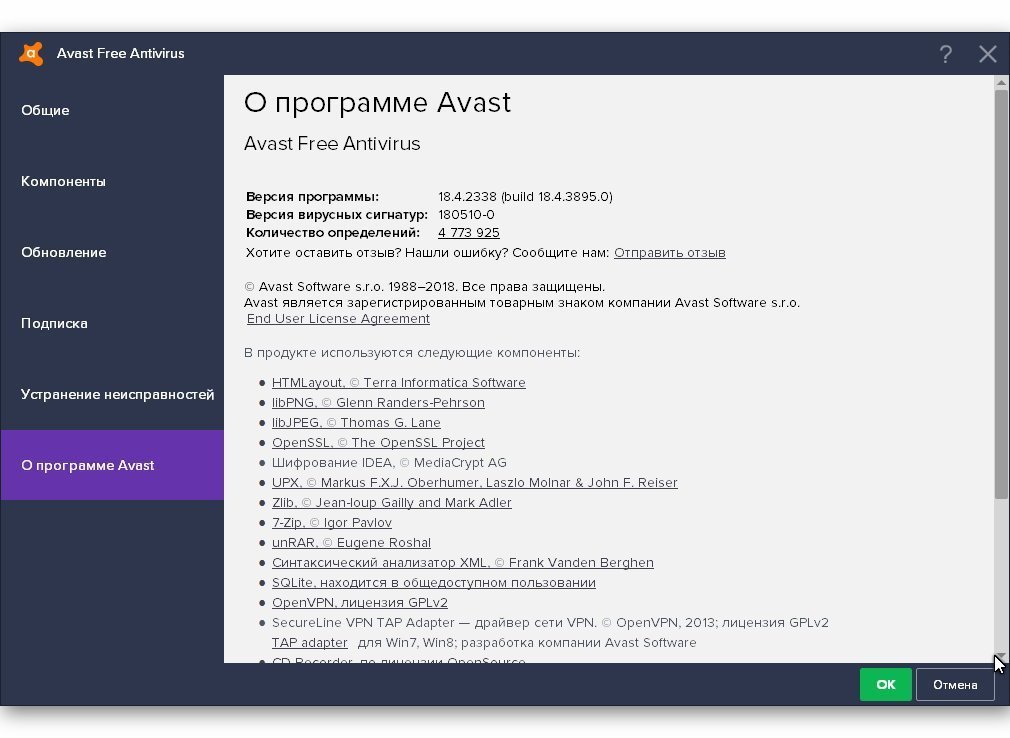Click the program version 18.4.2338 text

[525, 196]
